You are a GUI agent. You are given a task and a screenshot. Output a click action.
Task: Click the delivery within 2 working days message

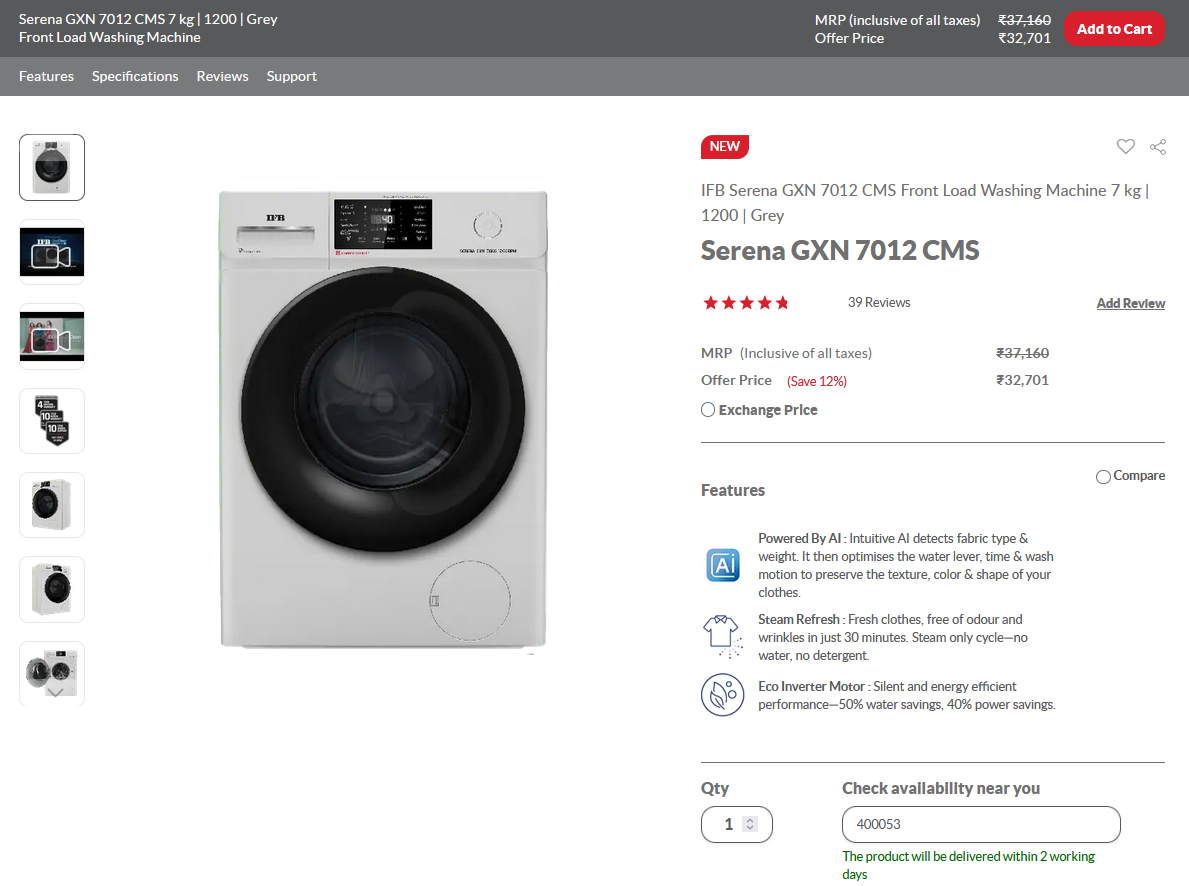[968, 865]
